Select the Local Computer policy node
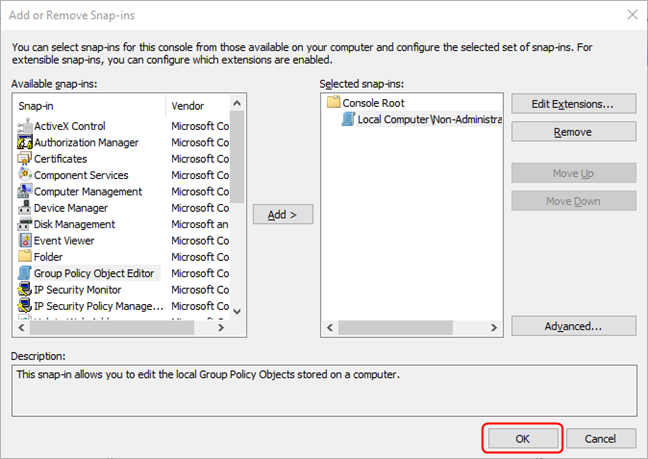The width and height of the screenshot is (648, 459). click(x=429, y=119)
